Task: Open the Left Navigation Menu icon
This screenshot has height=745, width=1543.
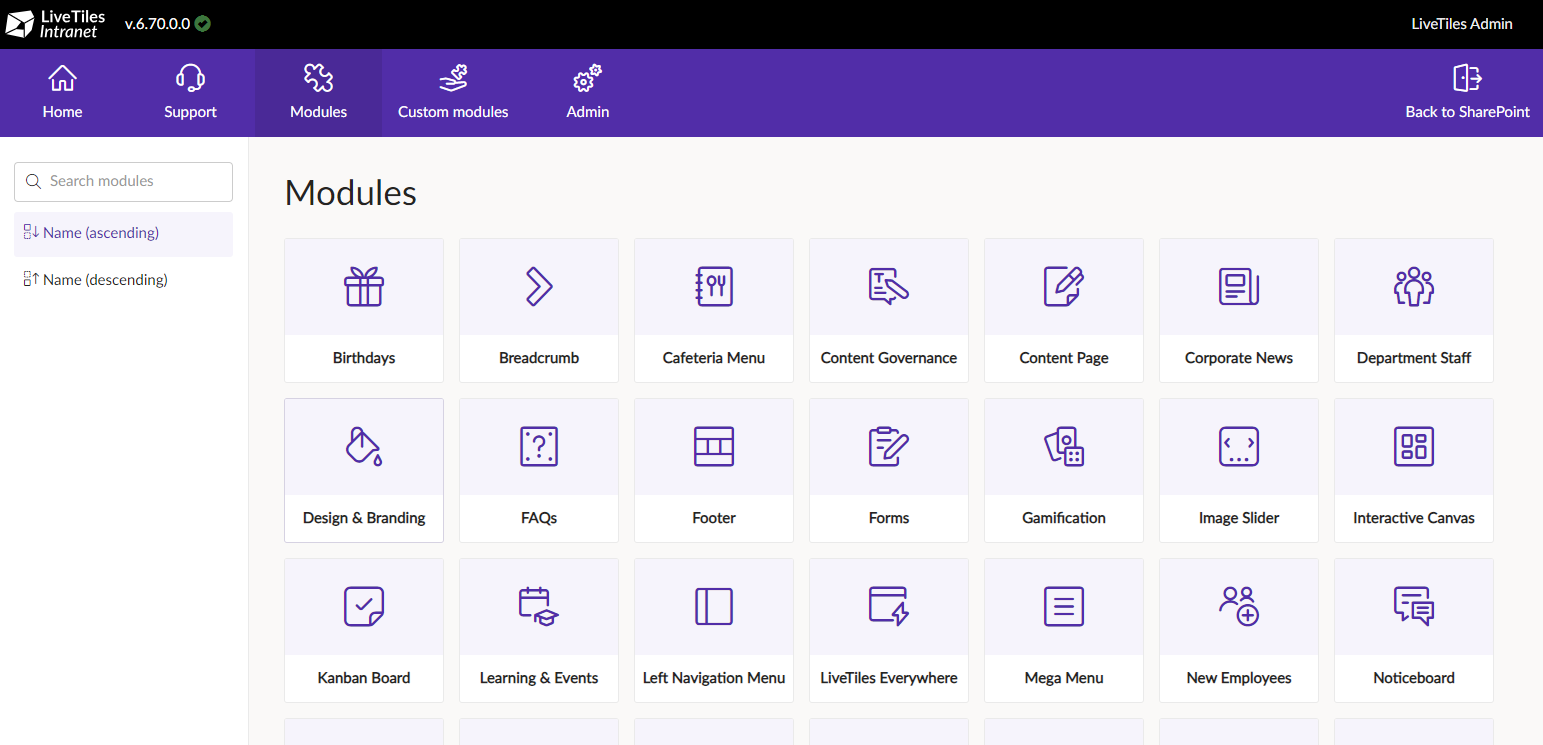Action: 714,607
